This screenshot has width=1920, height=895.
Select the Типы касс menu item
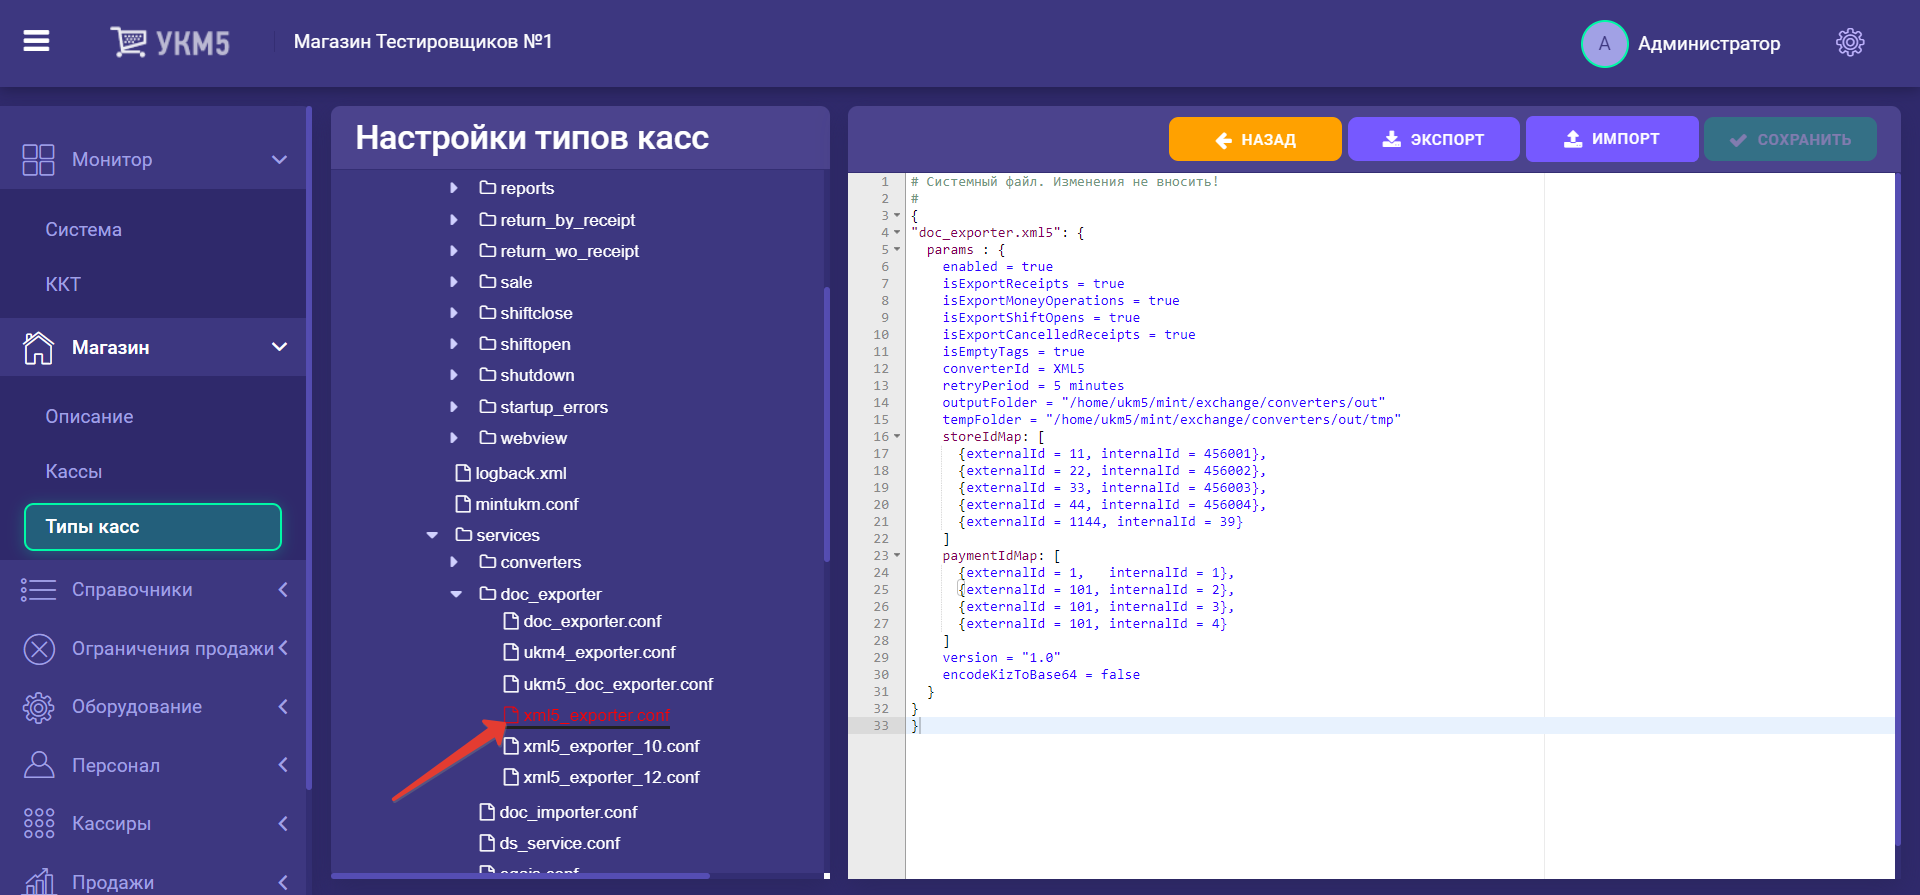[x=153, y=527]
